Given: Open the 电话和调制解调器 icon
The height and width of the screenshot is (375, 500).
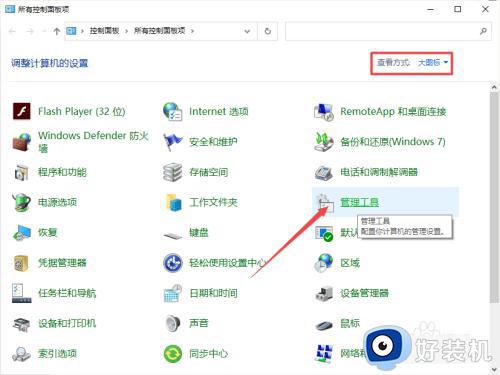Looking at the screenshot, I should point(324,172).
